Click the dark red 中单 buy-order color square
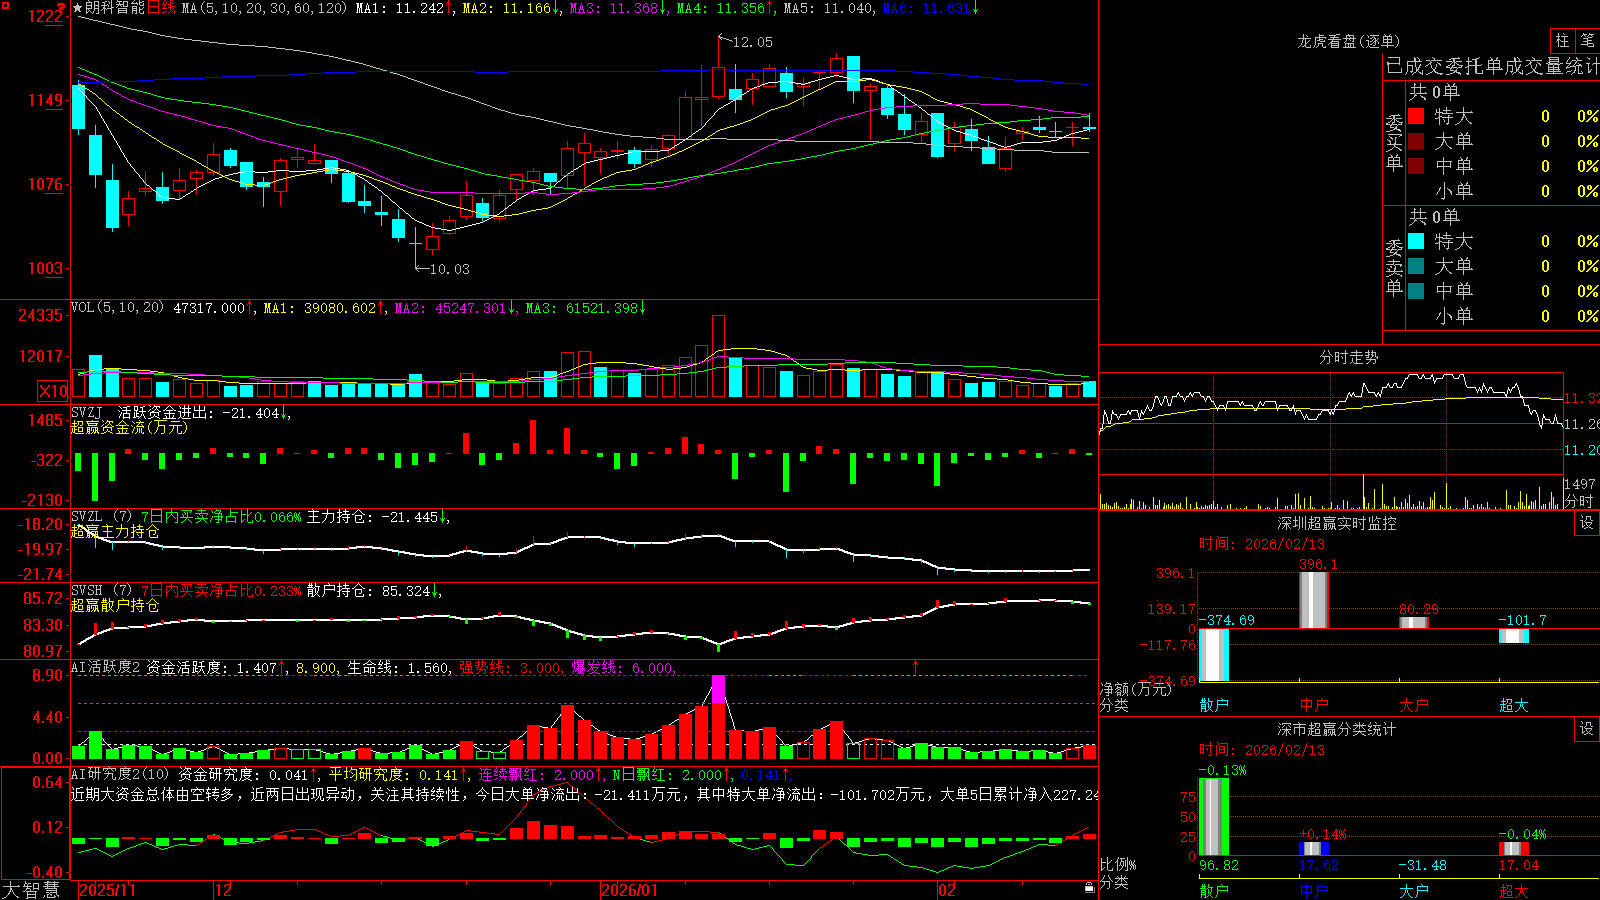This screenshot has width=1600, height=900. pyautogui.click(x=1416, y=166)
